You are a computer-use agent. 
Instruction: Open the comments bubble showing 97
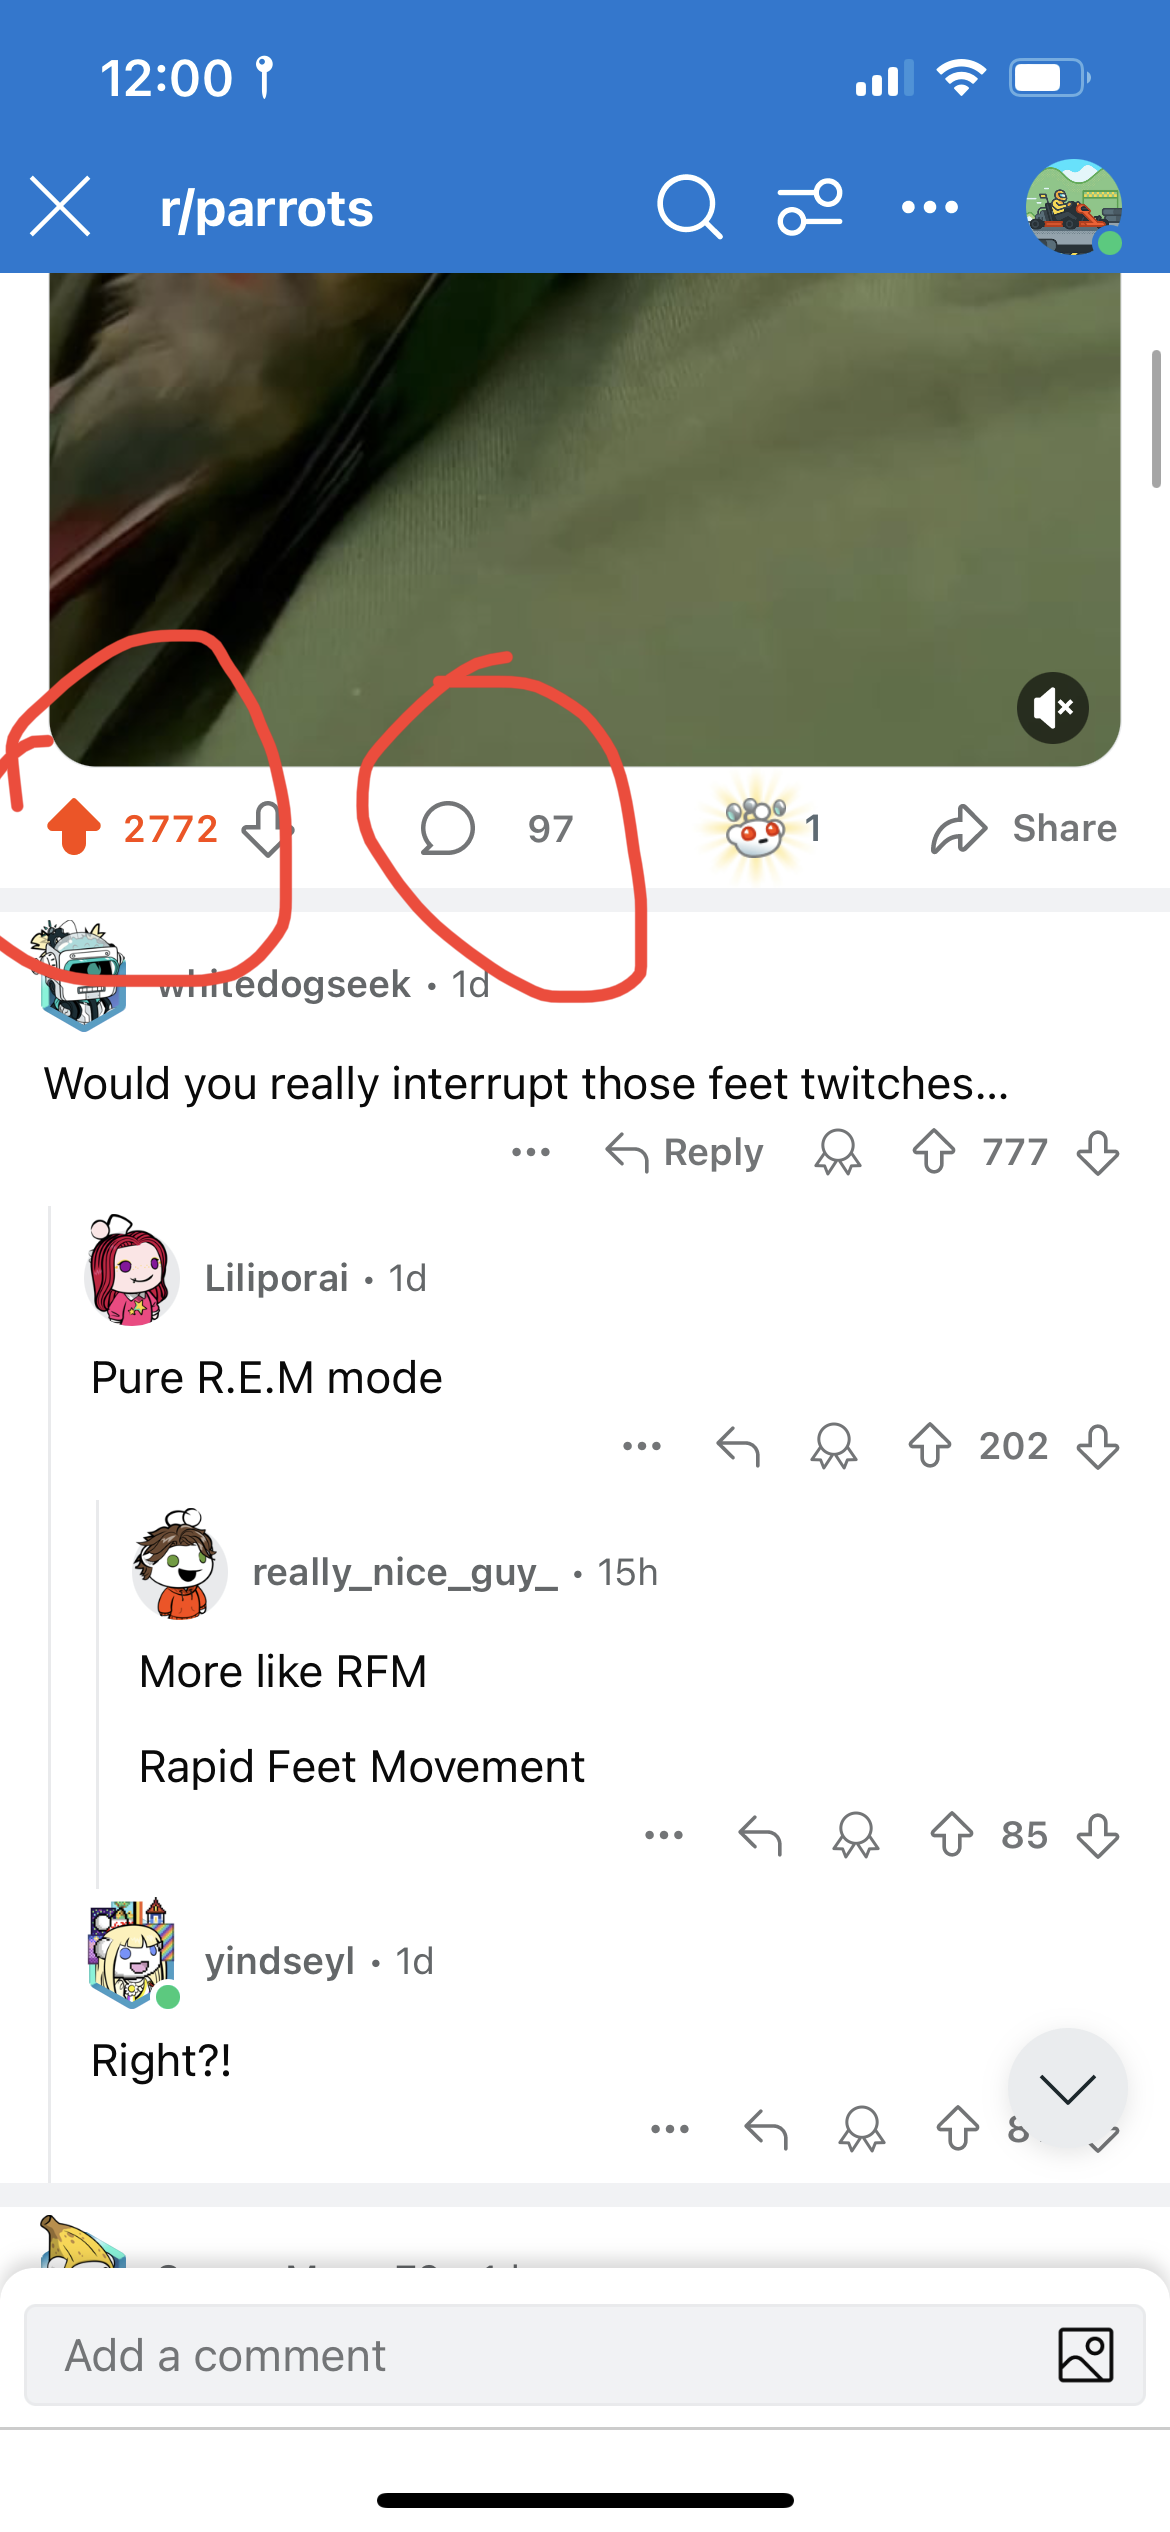tap(448, 829)
